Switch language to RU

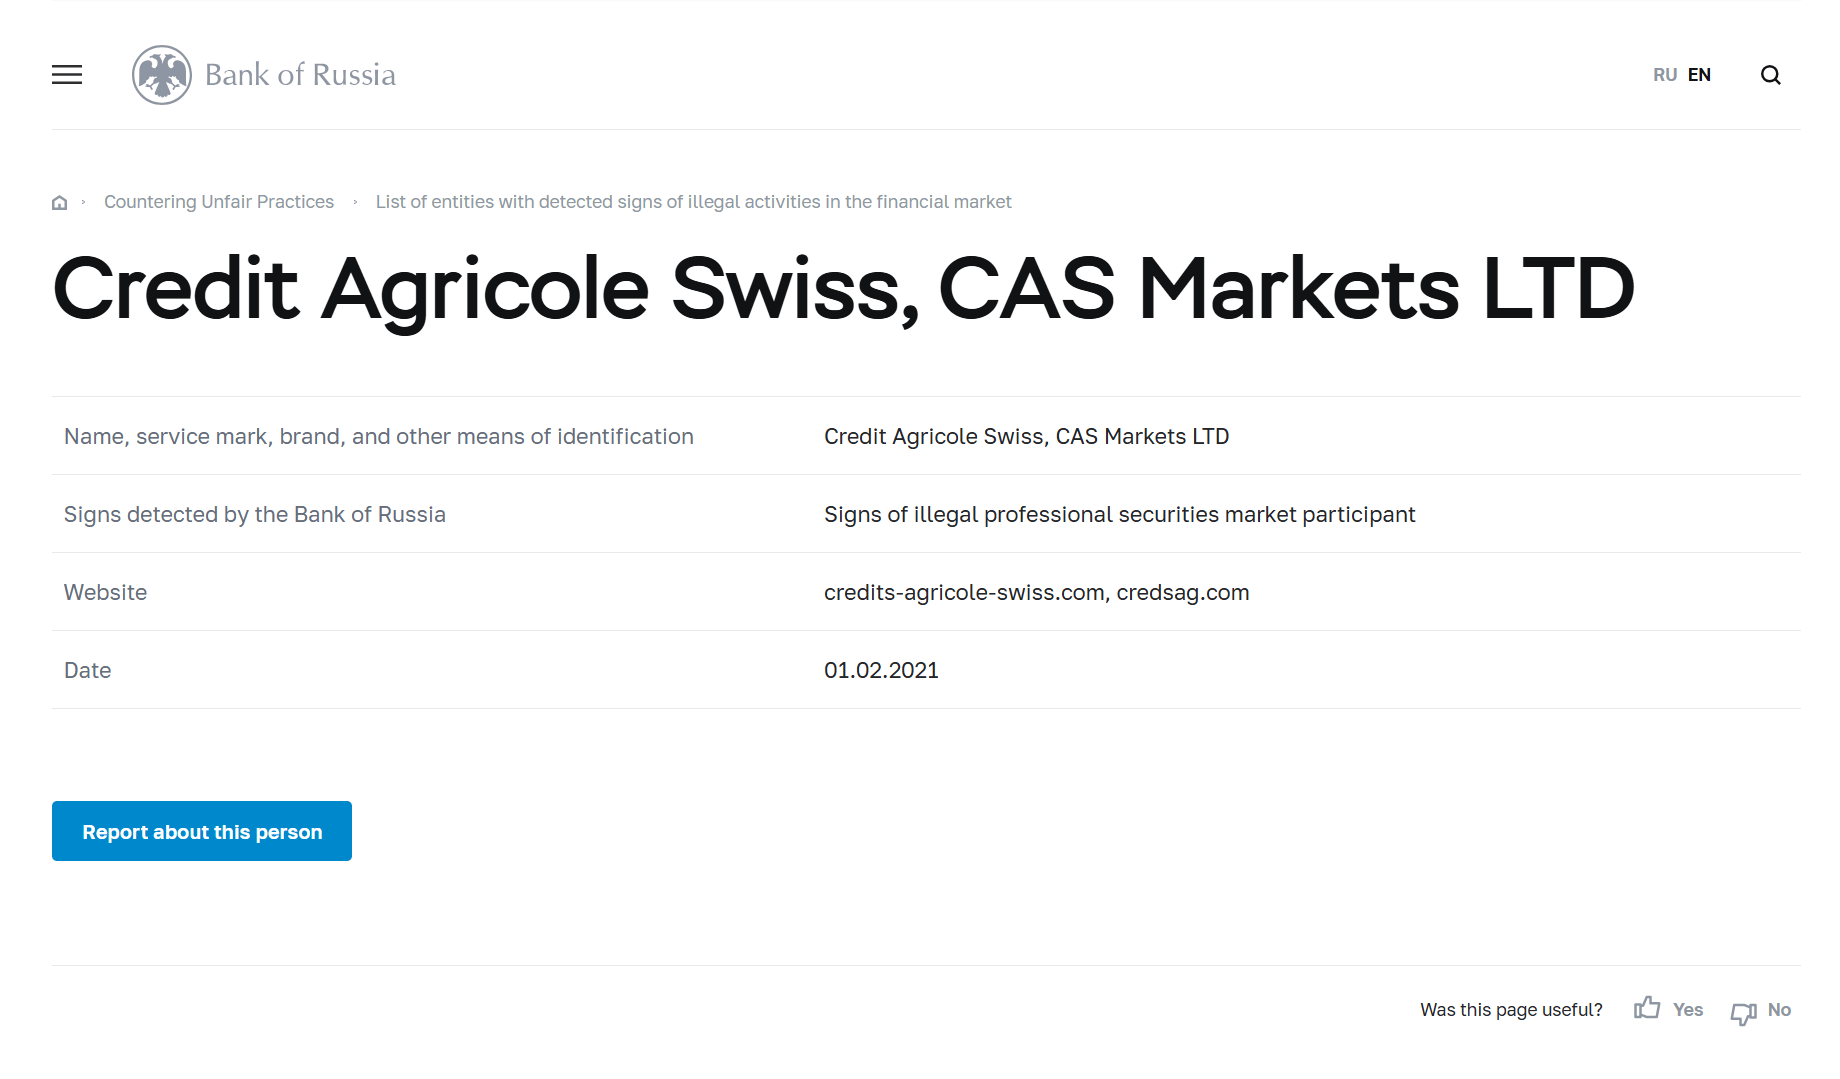click(x=1664, y=75)
